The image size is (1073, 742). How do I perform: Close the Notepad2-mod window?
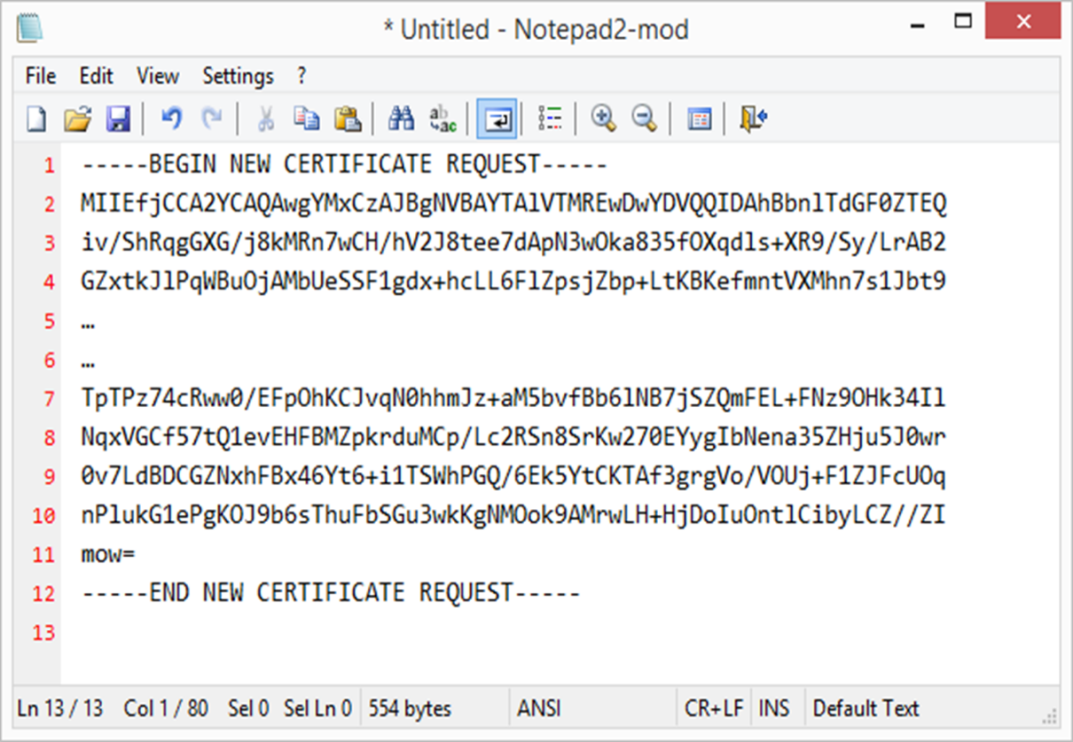1023,21
